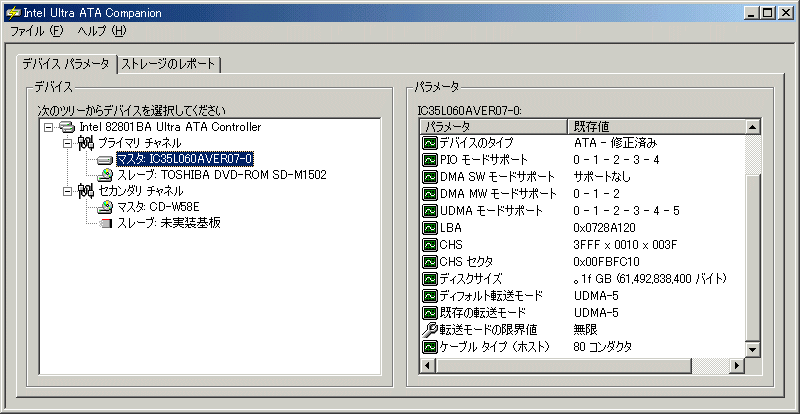Close the Intel Ultra ATA Companion window
Image resolution: width=800 pixels, height=414 pixels.
tap(785, 14)
